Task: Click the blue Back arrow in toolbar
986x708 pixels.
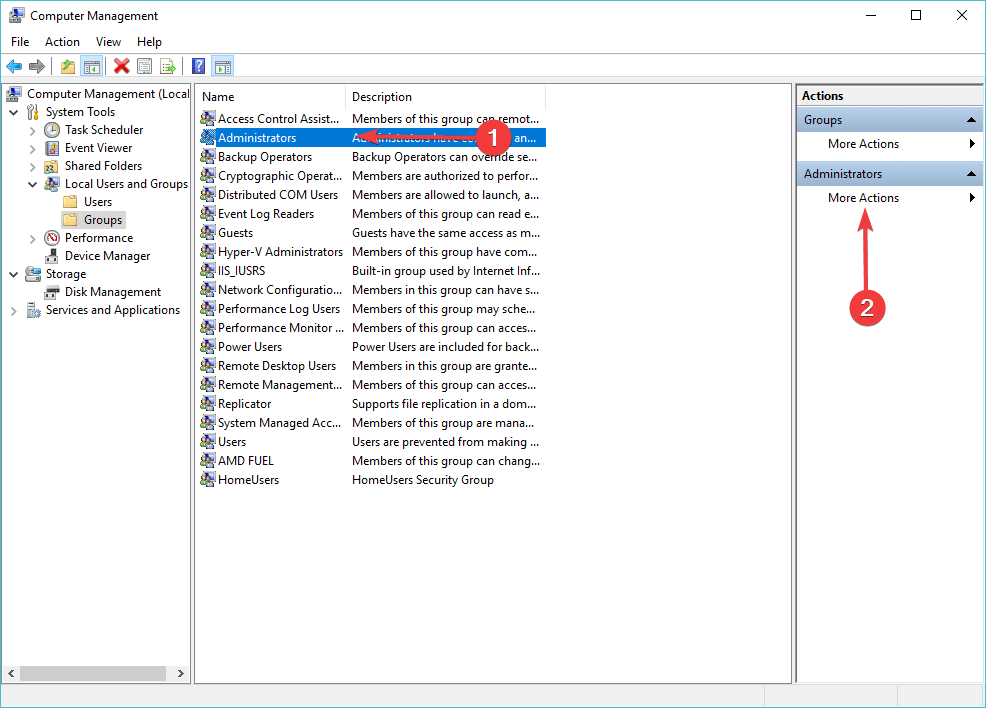Action: point(14,66)
